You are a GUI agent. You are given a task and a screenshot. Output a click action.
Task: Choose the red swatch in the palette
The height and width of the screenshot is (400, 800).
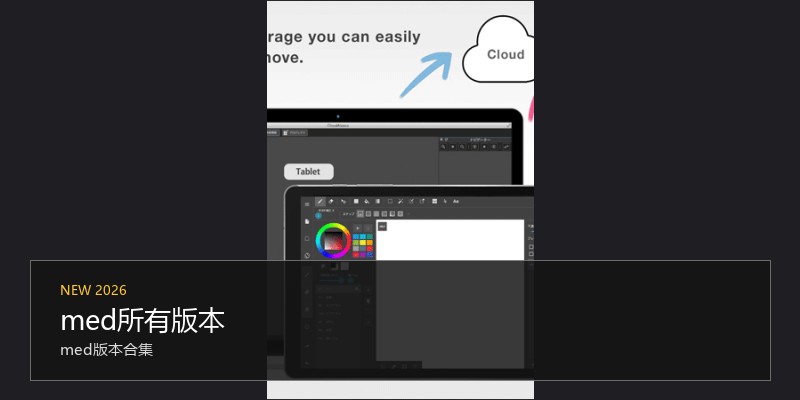[356, 255]
